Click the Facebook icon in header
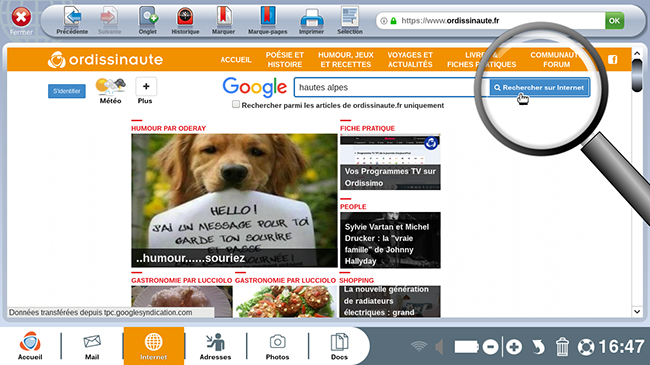 [x=613, y=60]
